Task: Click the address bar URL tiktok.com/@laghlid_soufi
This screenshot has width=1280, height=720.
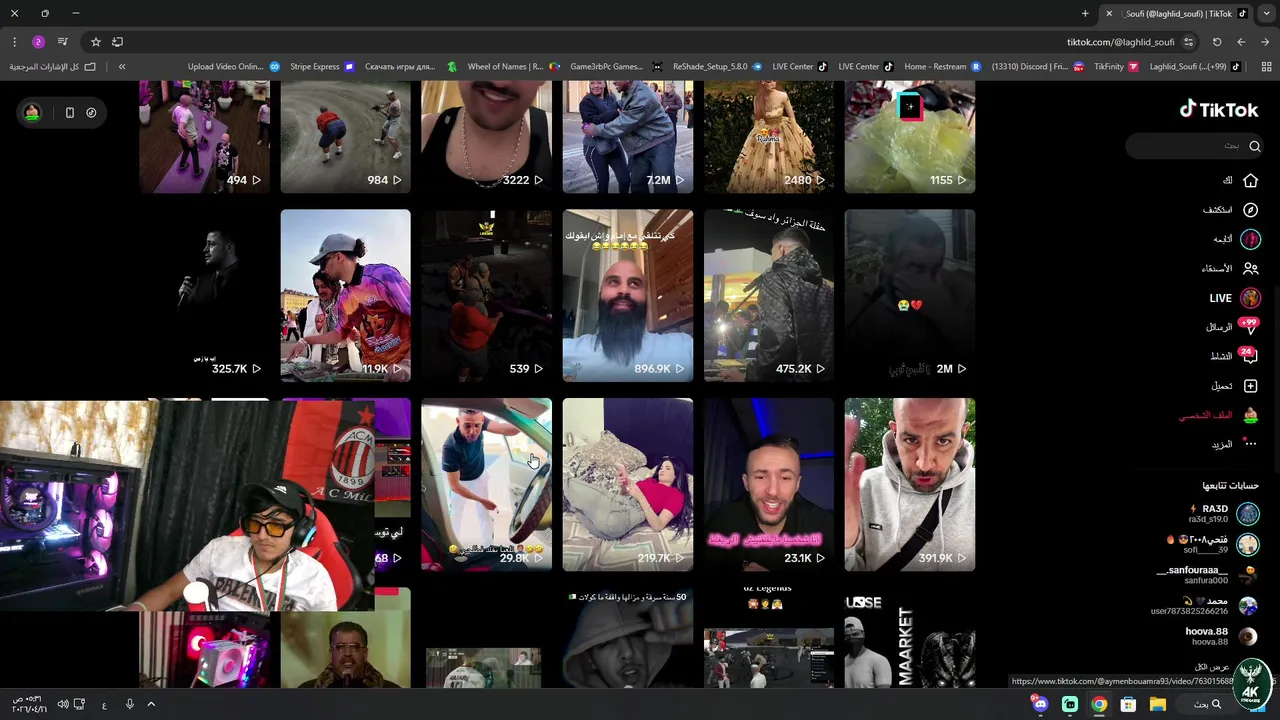Action: pyautogui.click(x=1120, y=42)
